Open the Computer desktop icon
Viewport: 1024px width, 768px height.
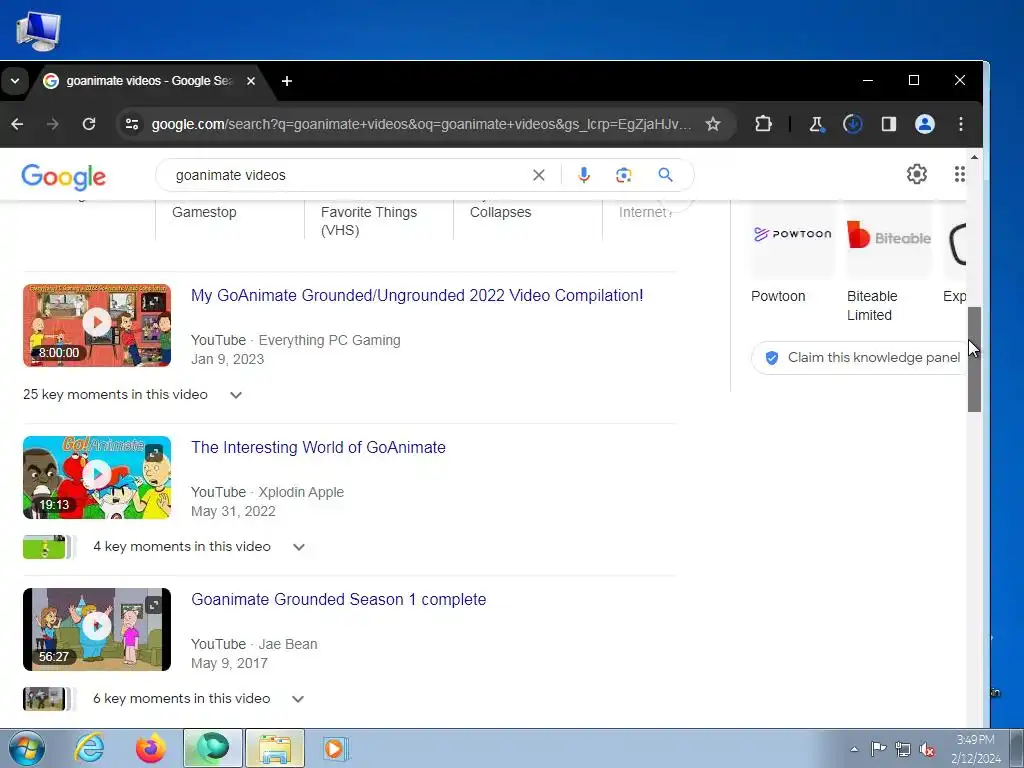(x=38, y=31)
